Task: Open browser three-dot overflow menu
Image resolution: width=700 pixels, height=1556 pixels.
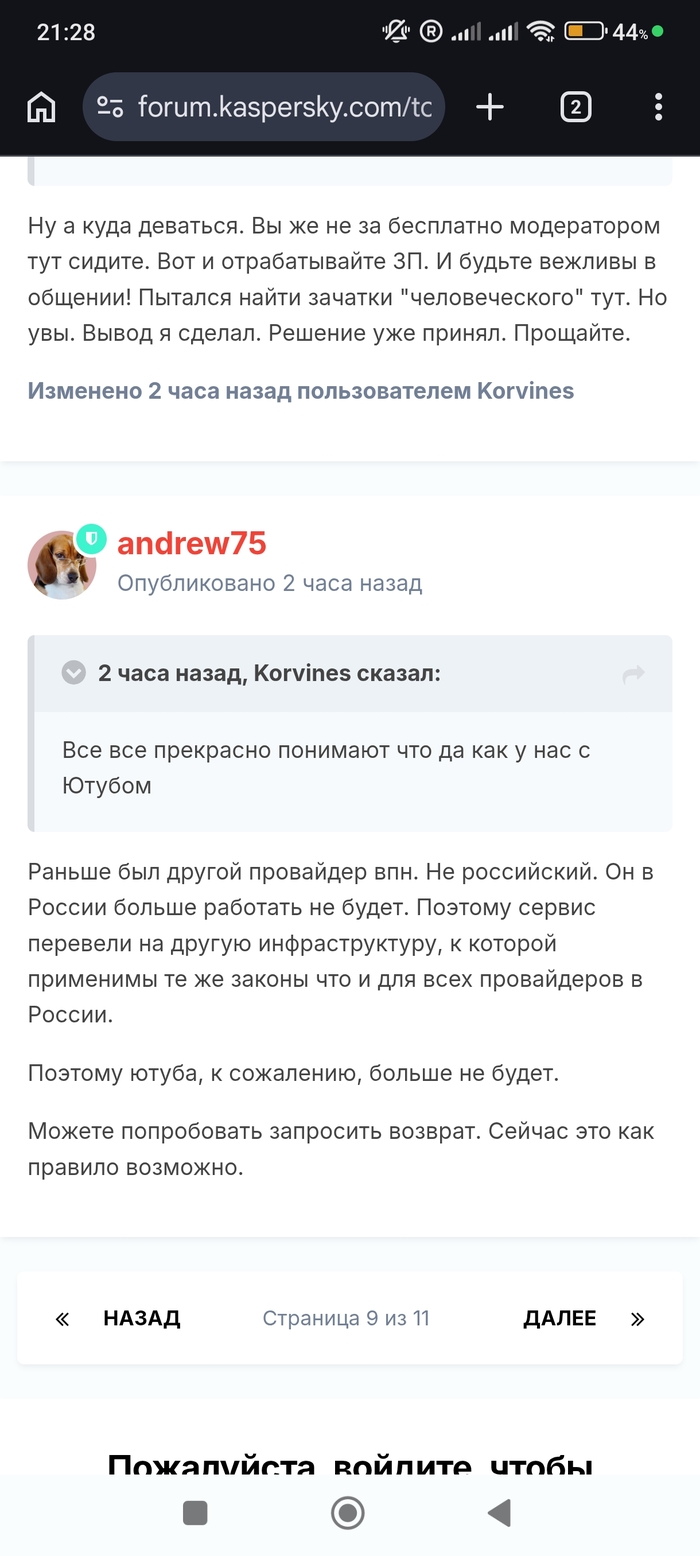Action: (x=658, y=107)
